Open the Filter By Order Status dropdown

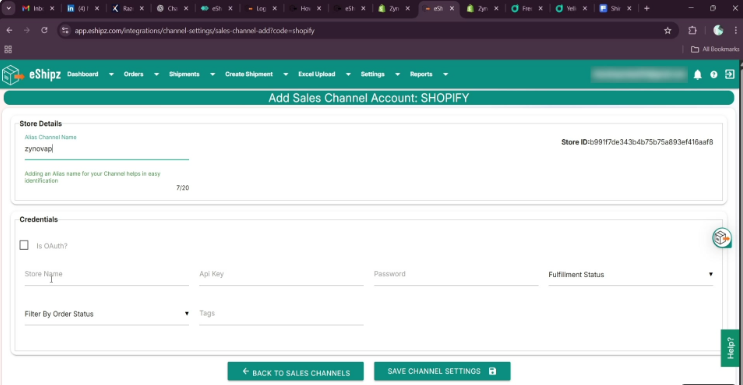coord(107,315)
